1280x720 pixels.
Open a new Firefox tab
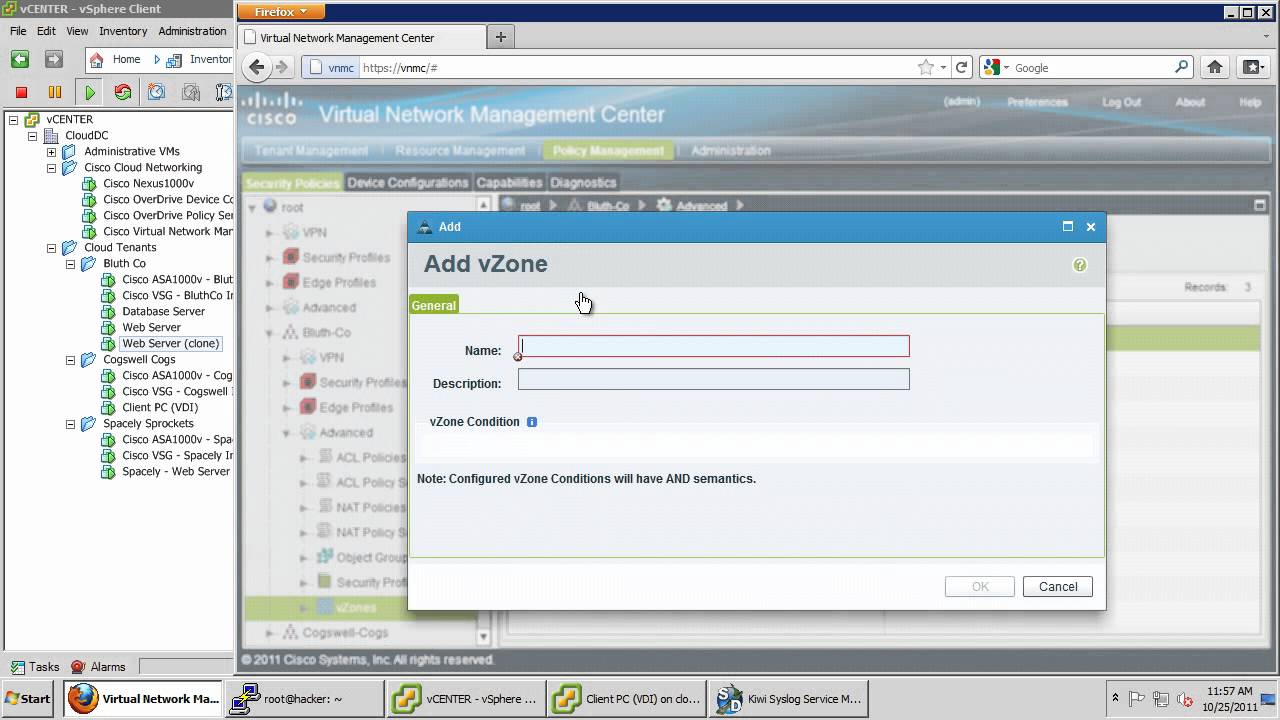[501, 37]
